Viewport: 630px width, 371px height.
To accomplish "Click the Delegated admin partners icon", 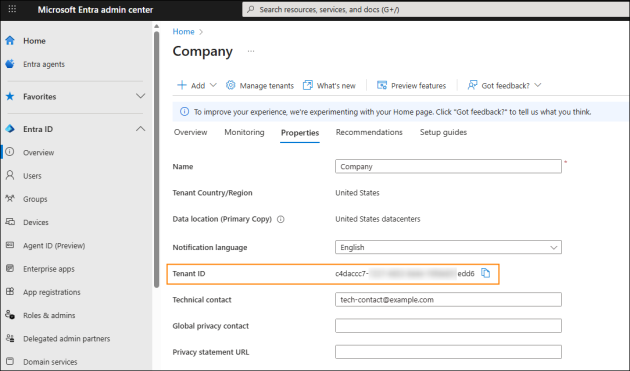I will click(10, 338).
